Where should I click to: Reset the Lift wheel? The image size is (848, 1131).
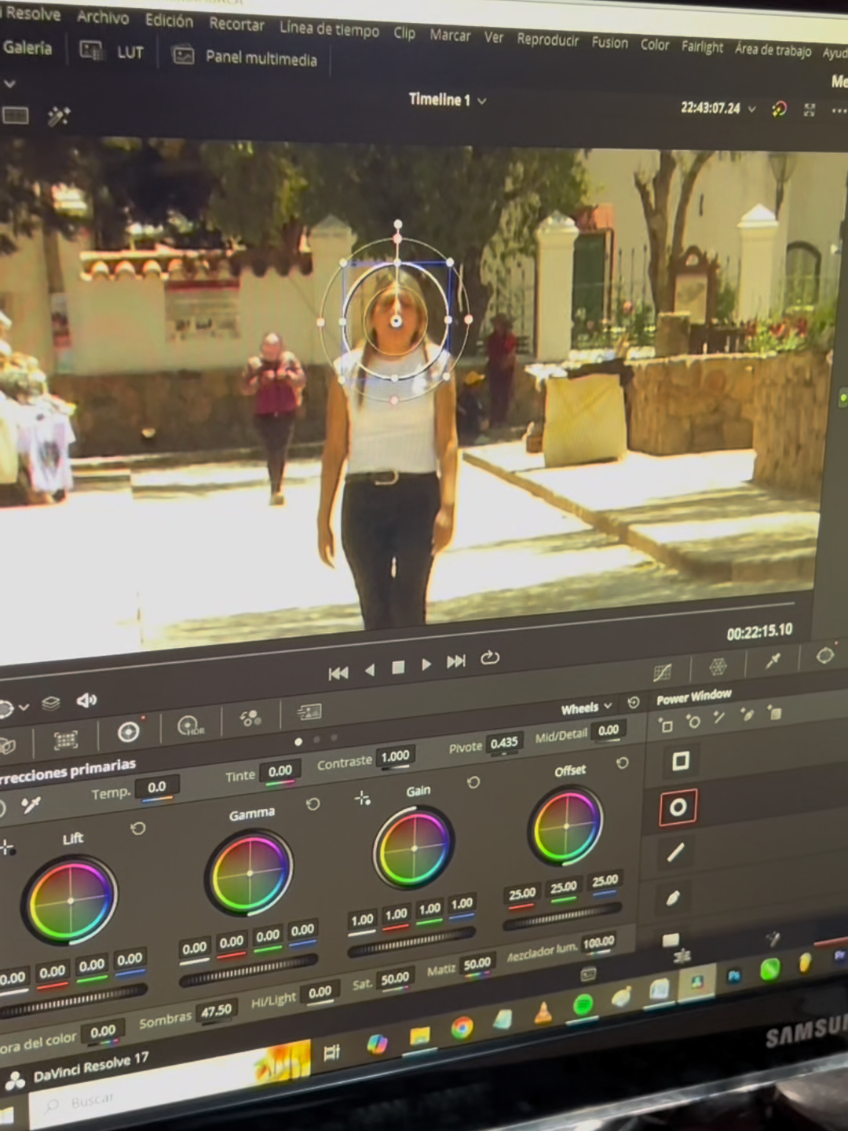pos(137,828)
